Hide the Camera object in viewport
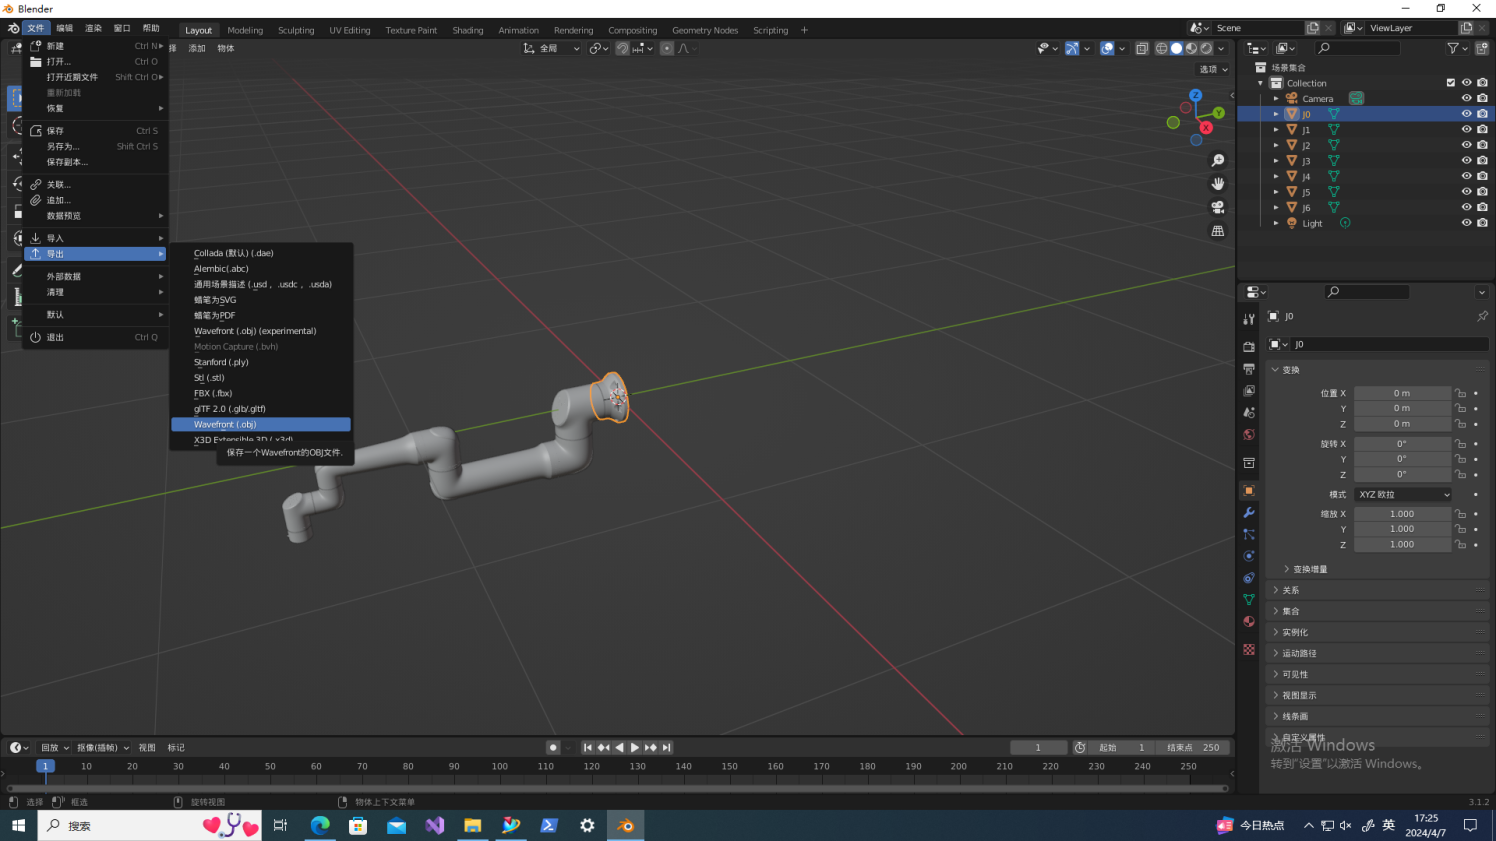This screenshot has height=841, width=1496. pos(1467,98)
